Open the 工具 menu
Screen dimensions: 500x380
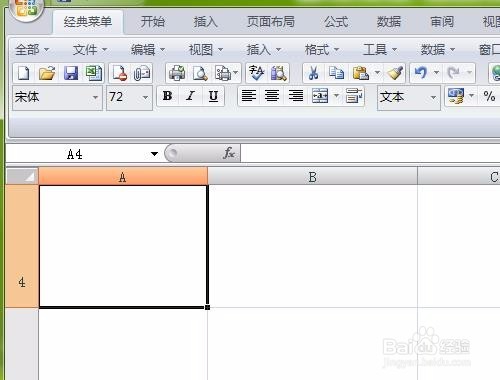[380, 50]
